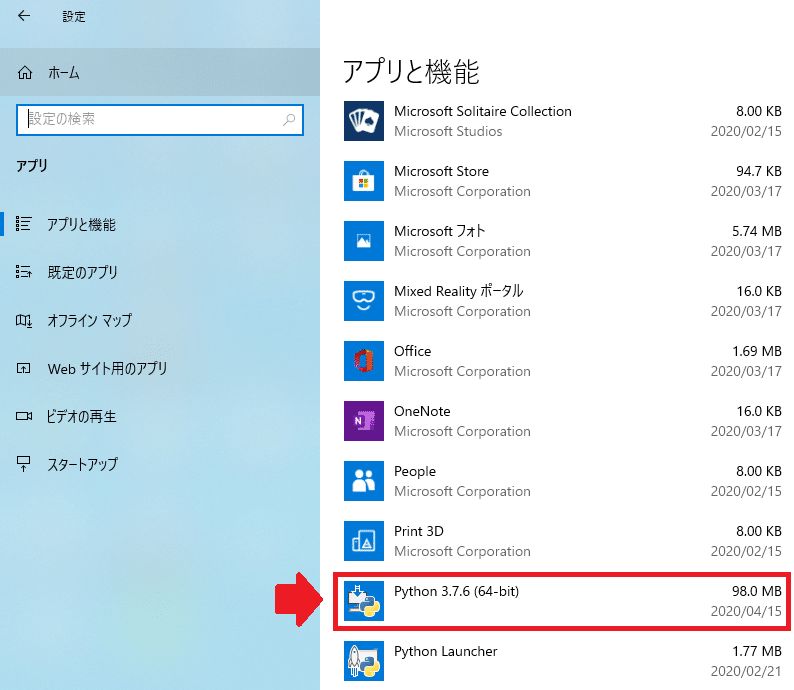Click the スタートアップ icon in sidebar
Screen dimensions: 794x690
coord(23,464)
